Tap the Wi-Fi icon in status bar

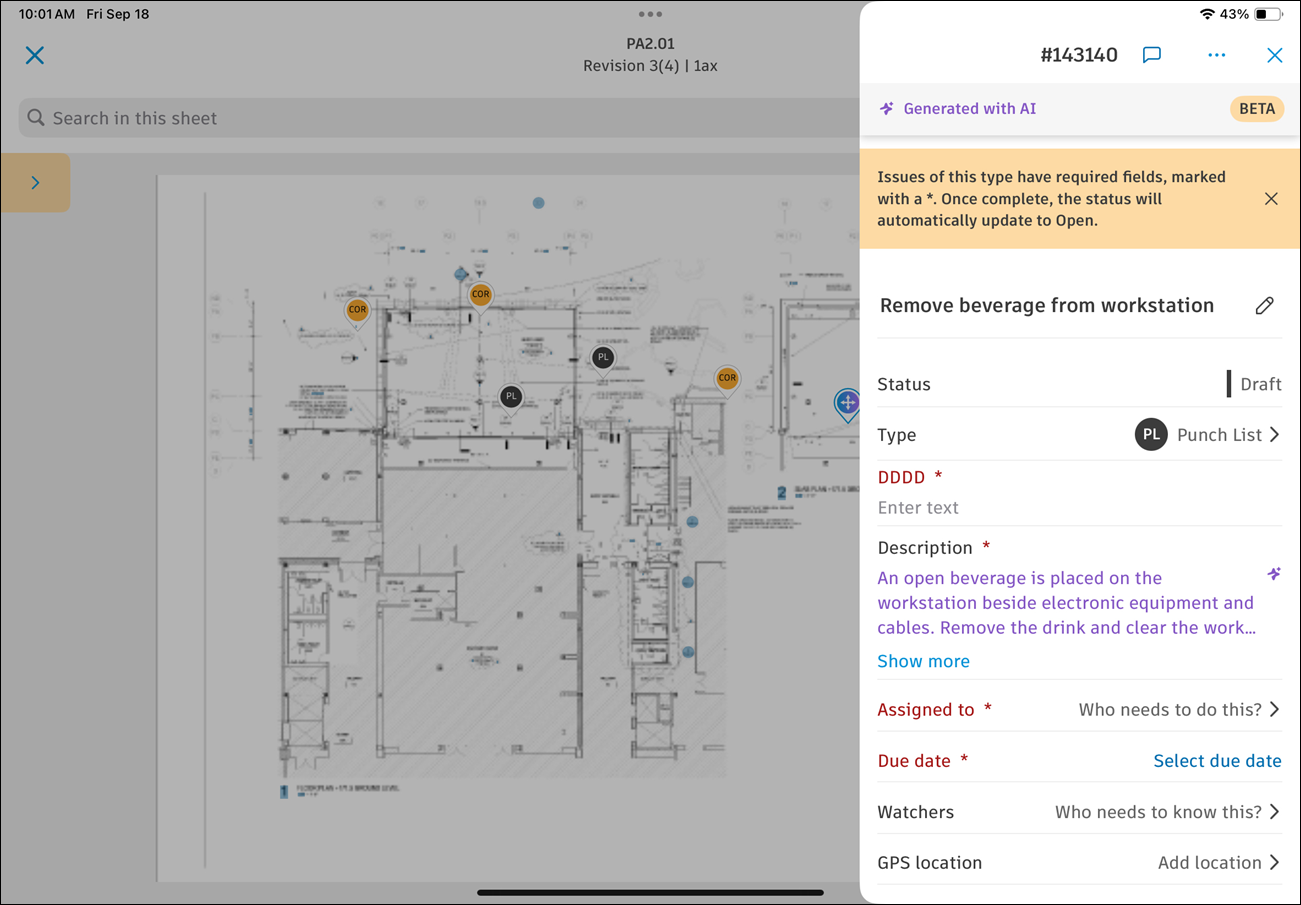pyautogui.click(x=1207, y=14)
